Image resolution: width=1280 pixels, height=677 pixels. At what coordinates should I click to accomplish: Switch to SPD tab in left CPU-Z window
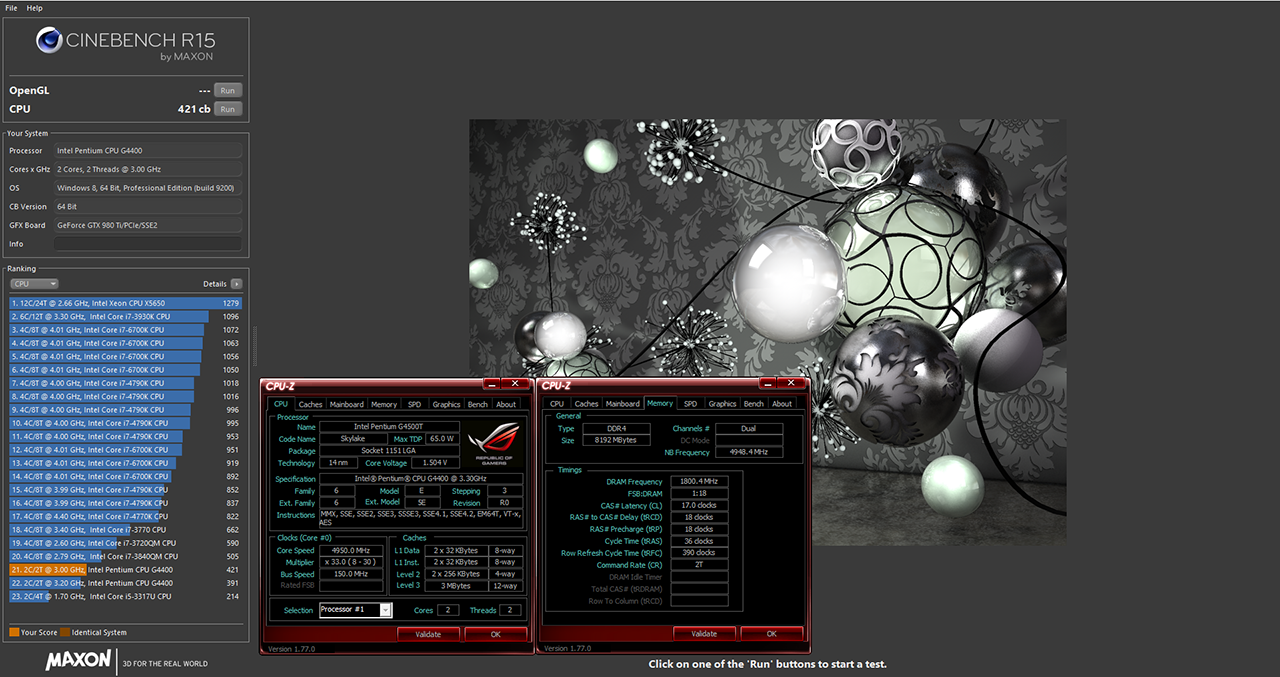point(415,404)
